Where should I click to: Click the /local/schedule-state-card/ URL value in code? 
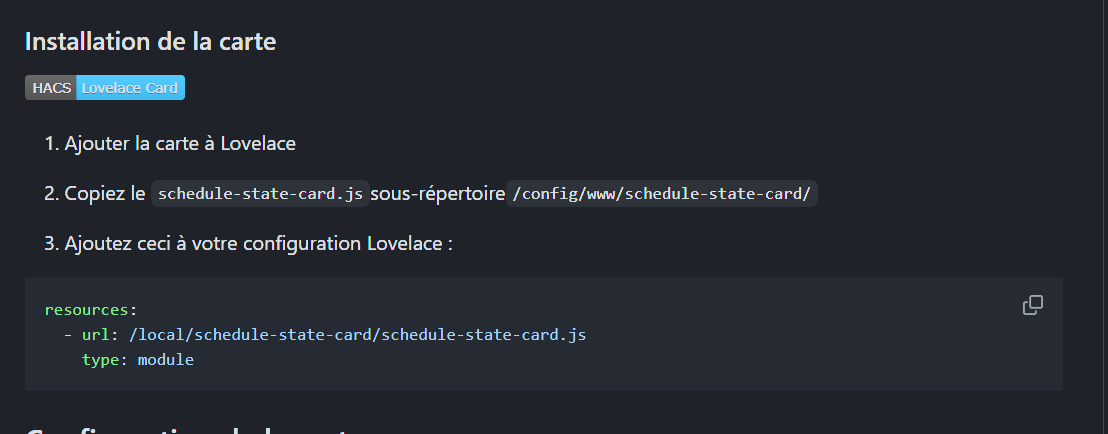(356, 334)
